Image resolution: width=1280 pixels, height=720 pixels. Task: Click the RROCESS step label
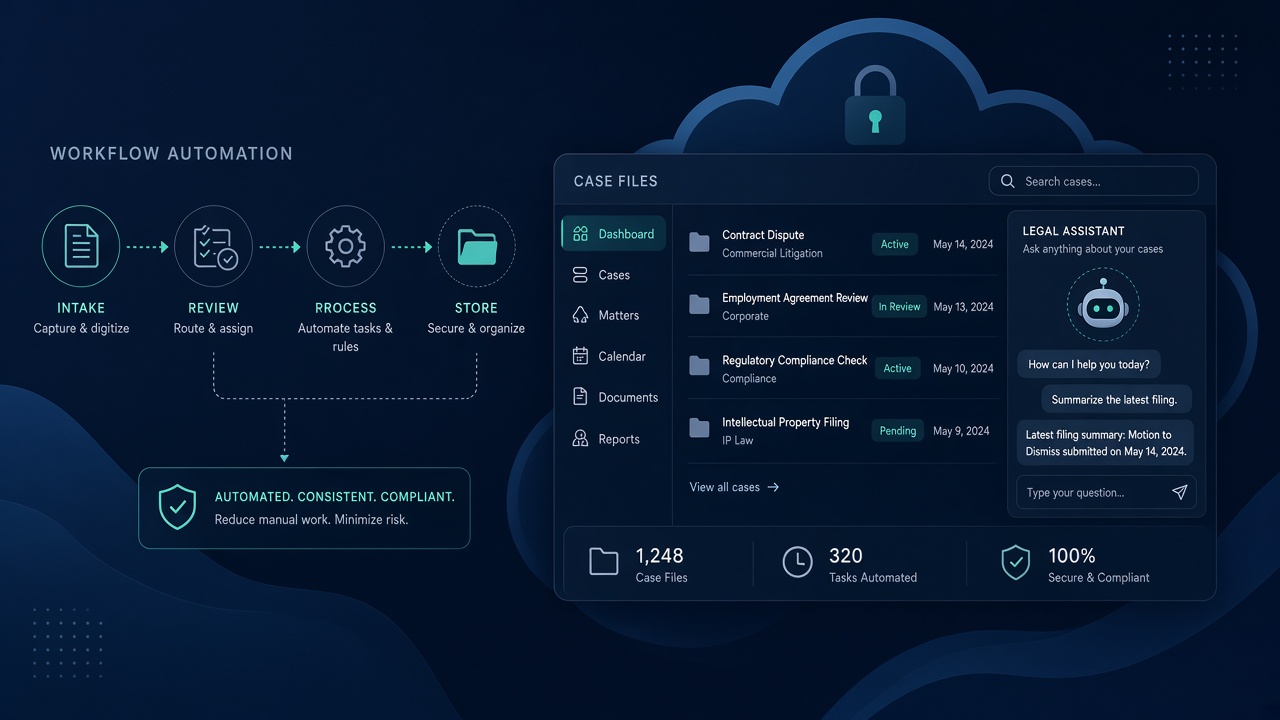(345, 308)
